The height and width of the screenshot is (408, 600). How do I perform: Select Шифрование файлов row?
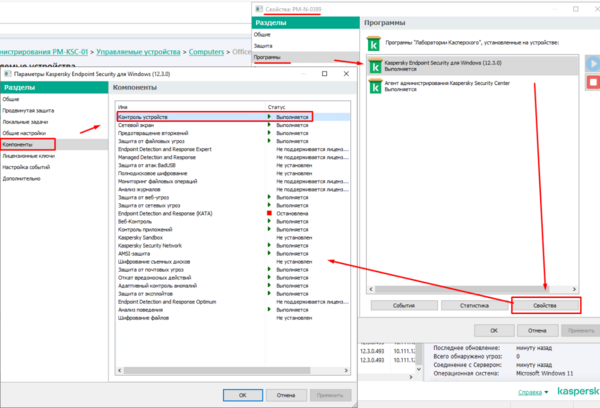click(233, 318)
